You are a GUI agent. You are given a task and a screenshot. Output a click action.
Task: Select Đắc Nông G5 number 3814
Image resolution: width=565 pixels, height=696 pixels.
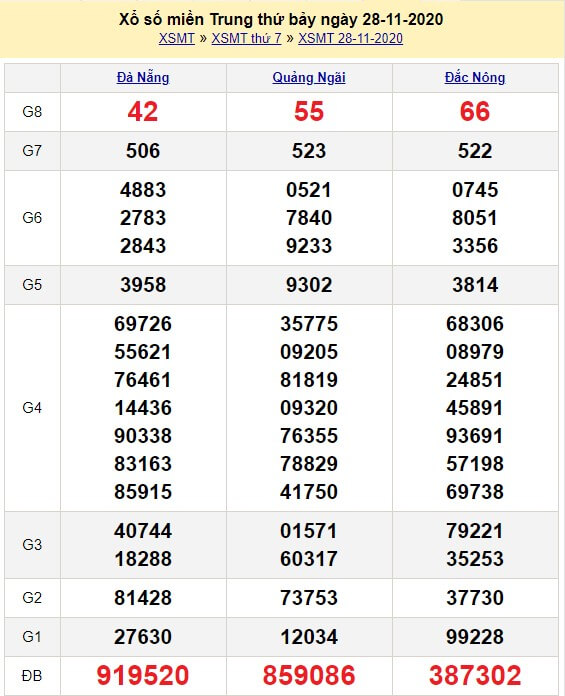tap(475, 285)
